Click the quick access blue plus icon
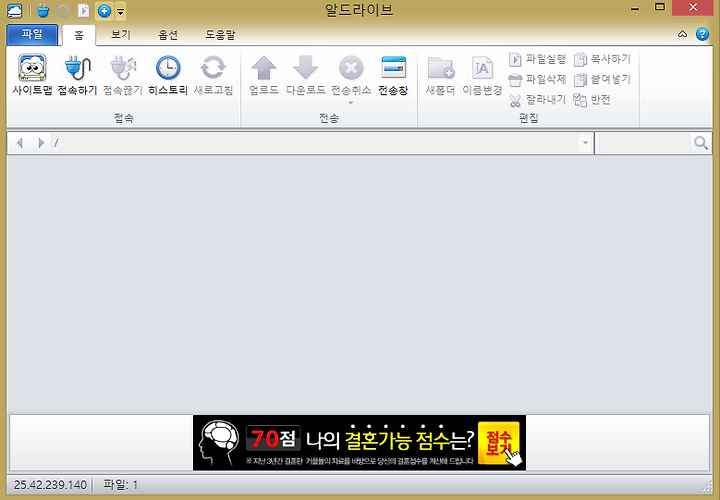The image size is (720, 500). tap(104, 11)
